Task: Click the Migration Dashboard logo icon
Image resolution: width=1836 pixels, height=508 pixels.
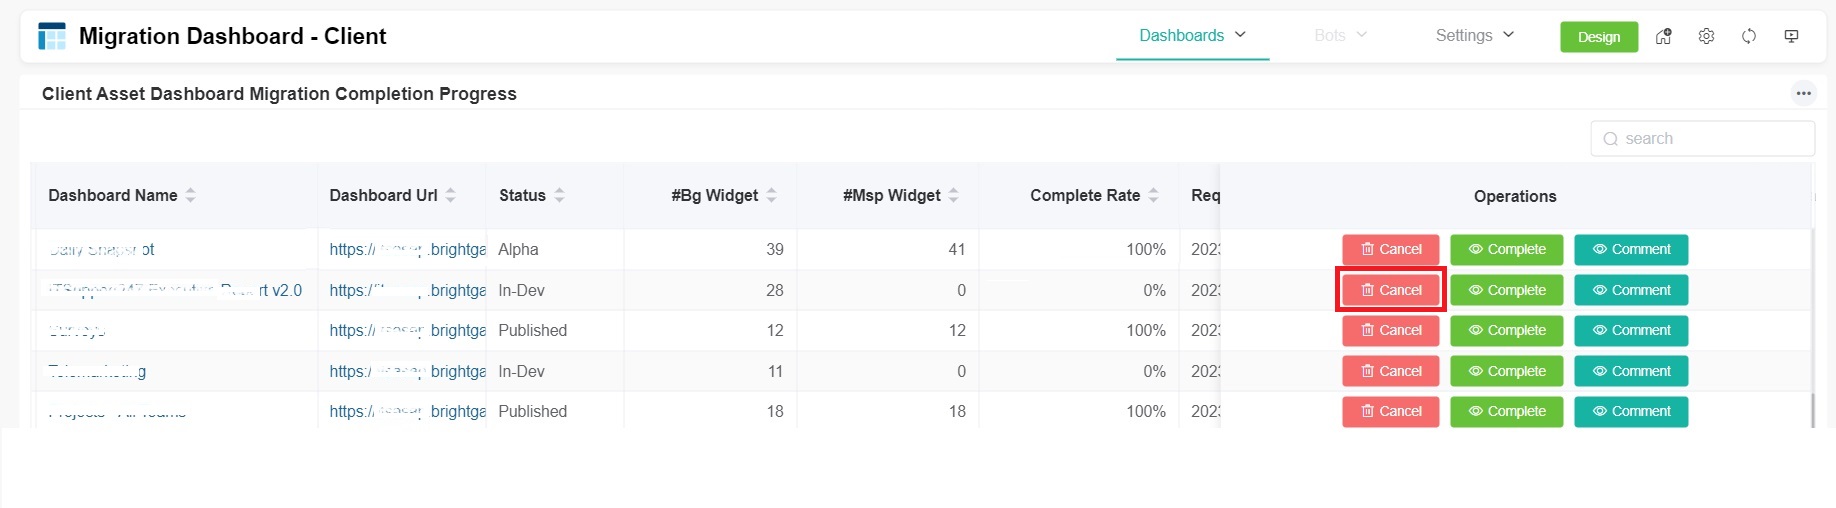Action: tap(52, 37)
